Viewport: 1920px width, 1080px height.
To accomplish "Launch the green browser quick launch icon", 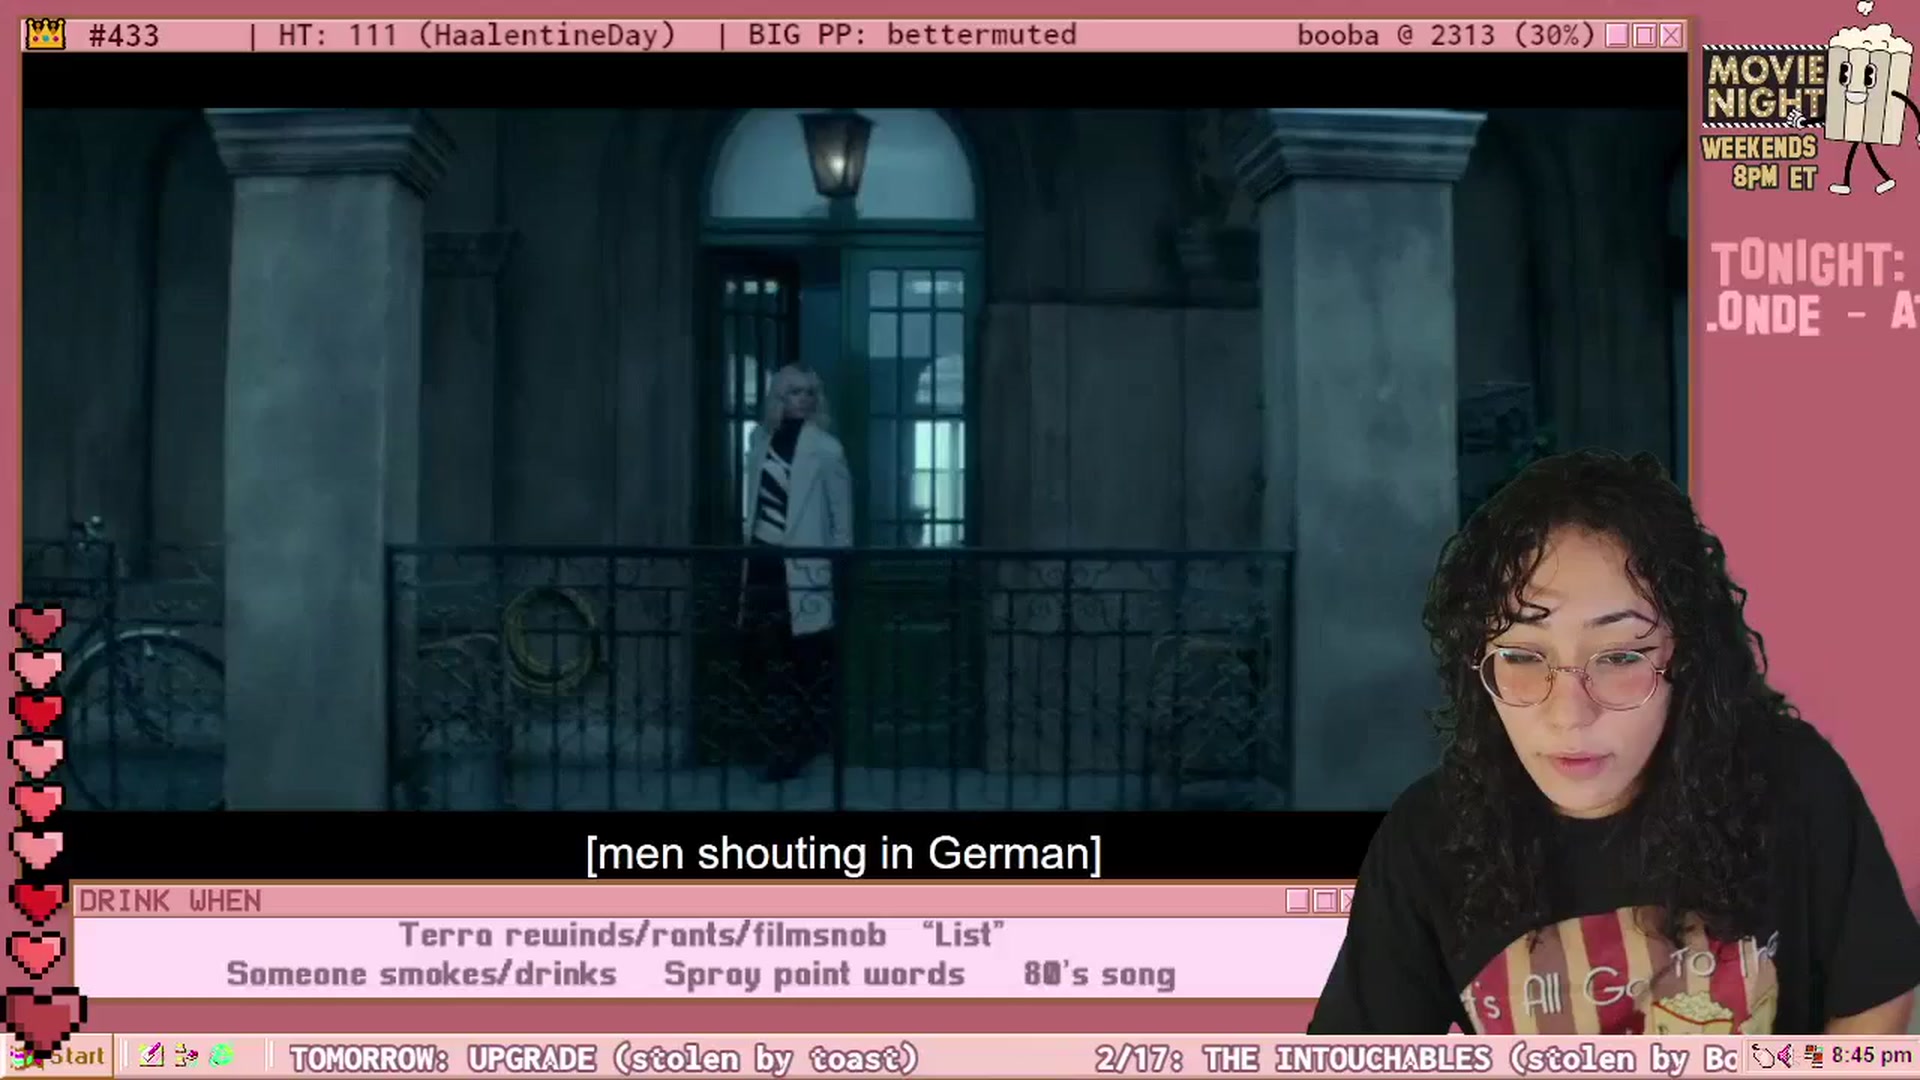I will (x=221, y=1056).
